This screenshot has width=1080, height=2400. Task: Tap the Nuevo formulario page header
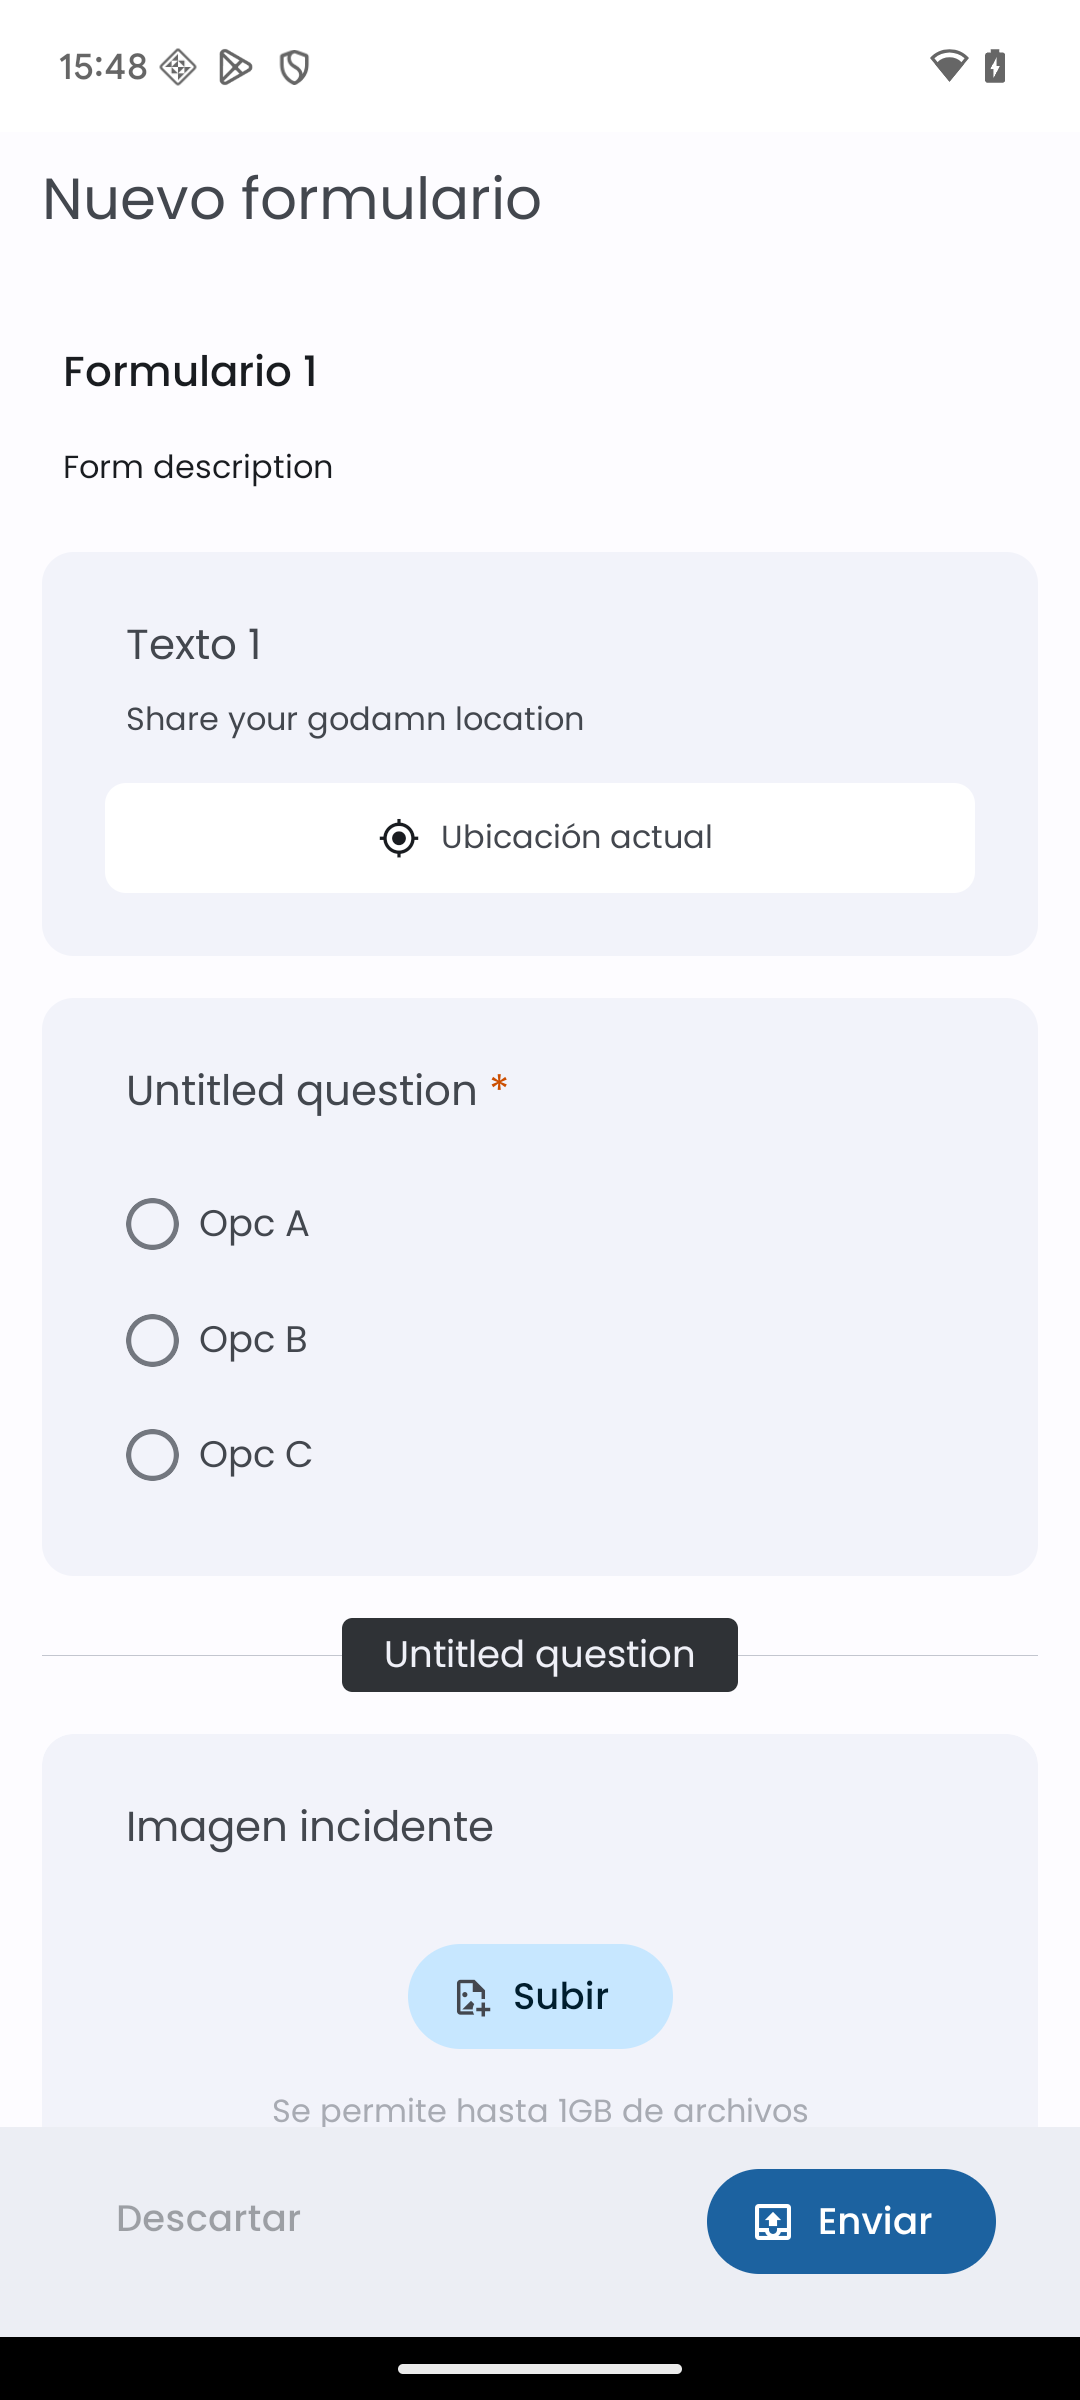[292, 198]
